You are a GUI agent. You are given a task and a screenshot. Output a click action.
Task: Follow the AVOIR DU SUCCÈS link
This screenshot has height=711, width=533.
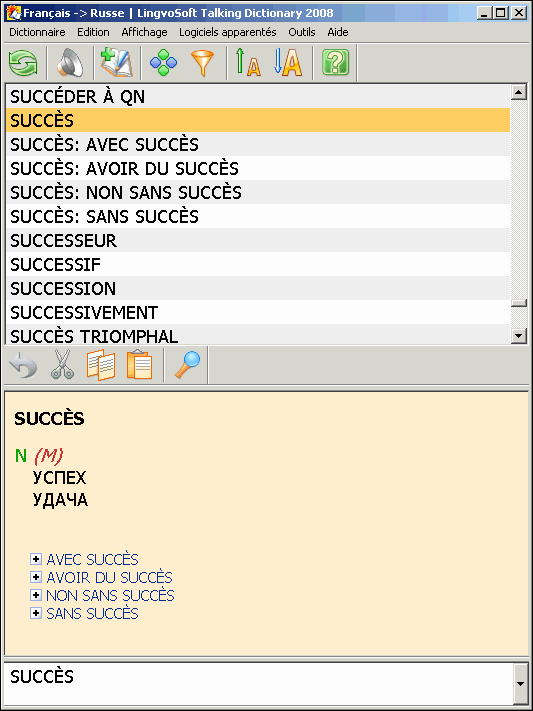click(x=109, y=577)
